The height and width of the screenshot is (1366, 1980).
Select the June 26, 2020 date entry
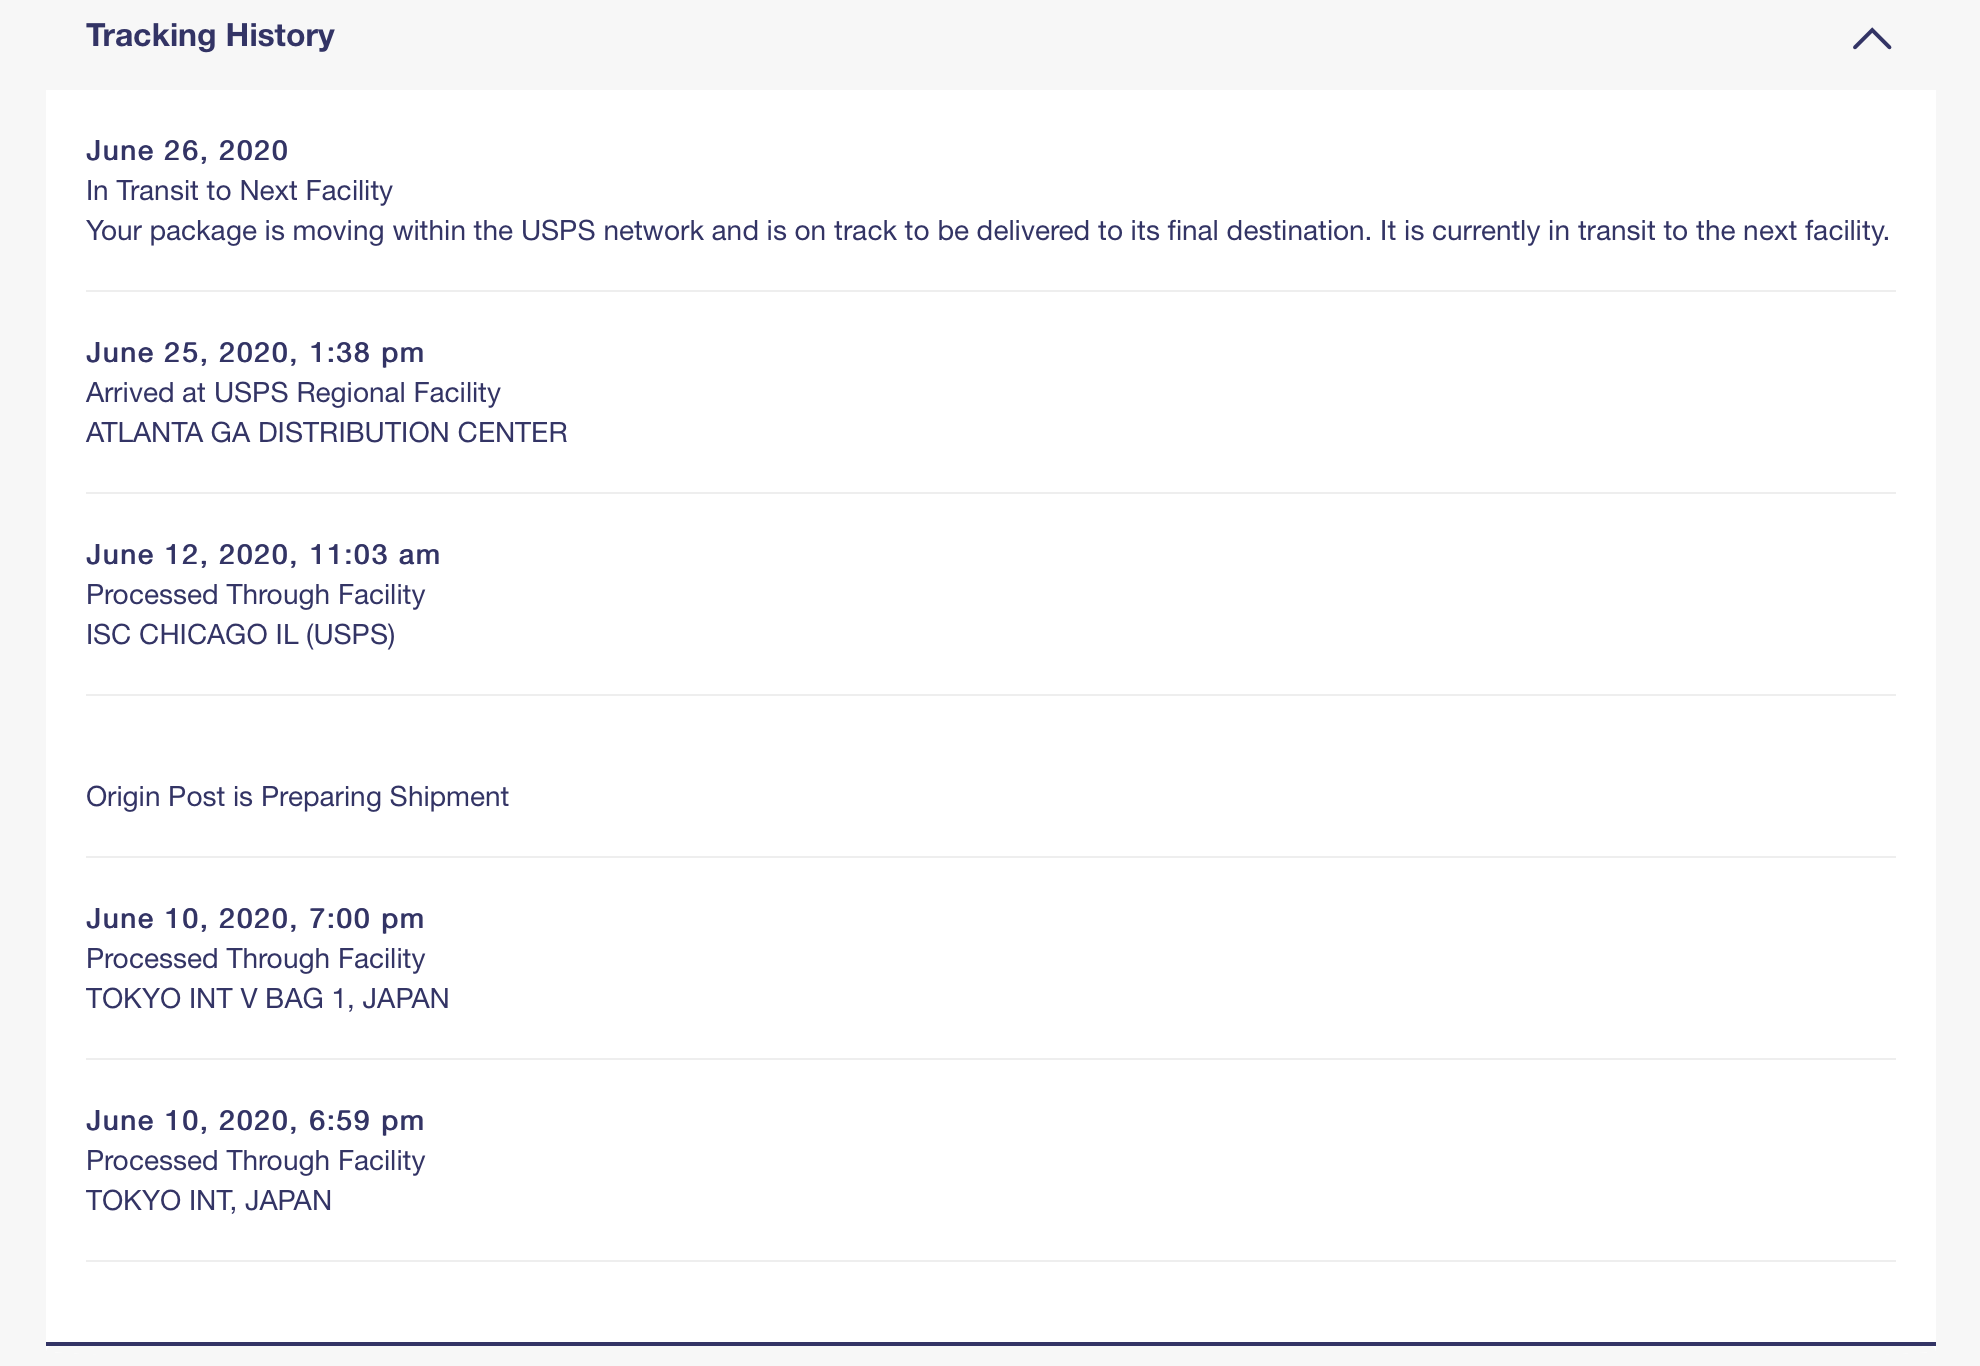[187, 150]
